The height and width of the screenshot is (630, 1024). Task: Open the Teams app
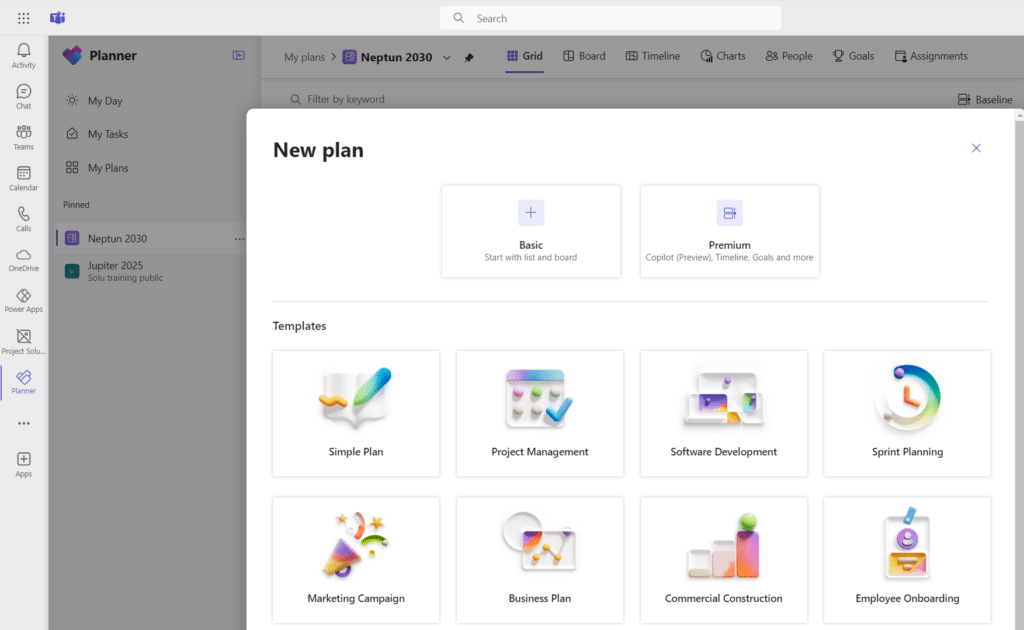tap(23, 134)
